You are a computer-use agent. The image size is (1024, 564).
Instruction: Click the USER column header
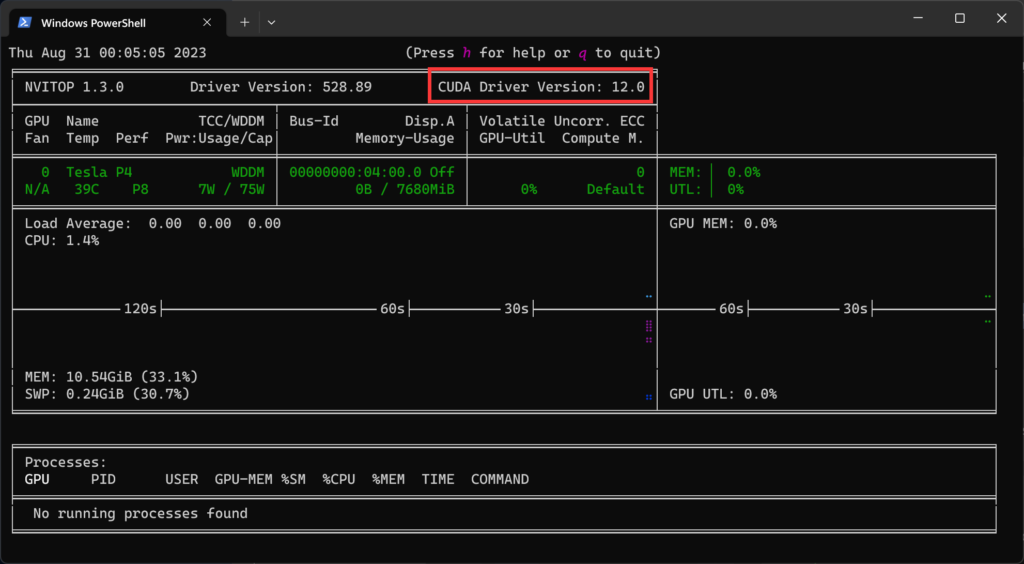pyautogui.click(x=182, y=479)
